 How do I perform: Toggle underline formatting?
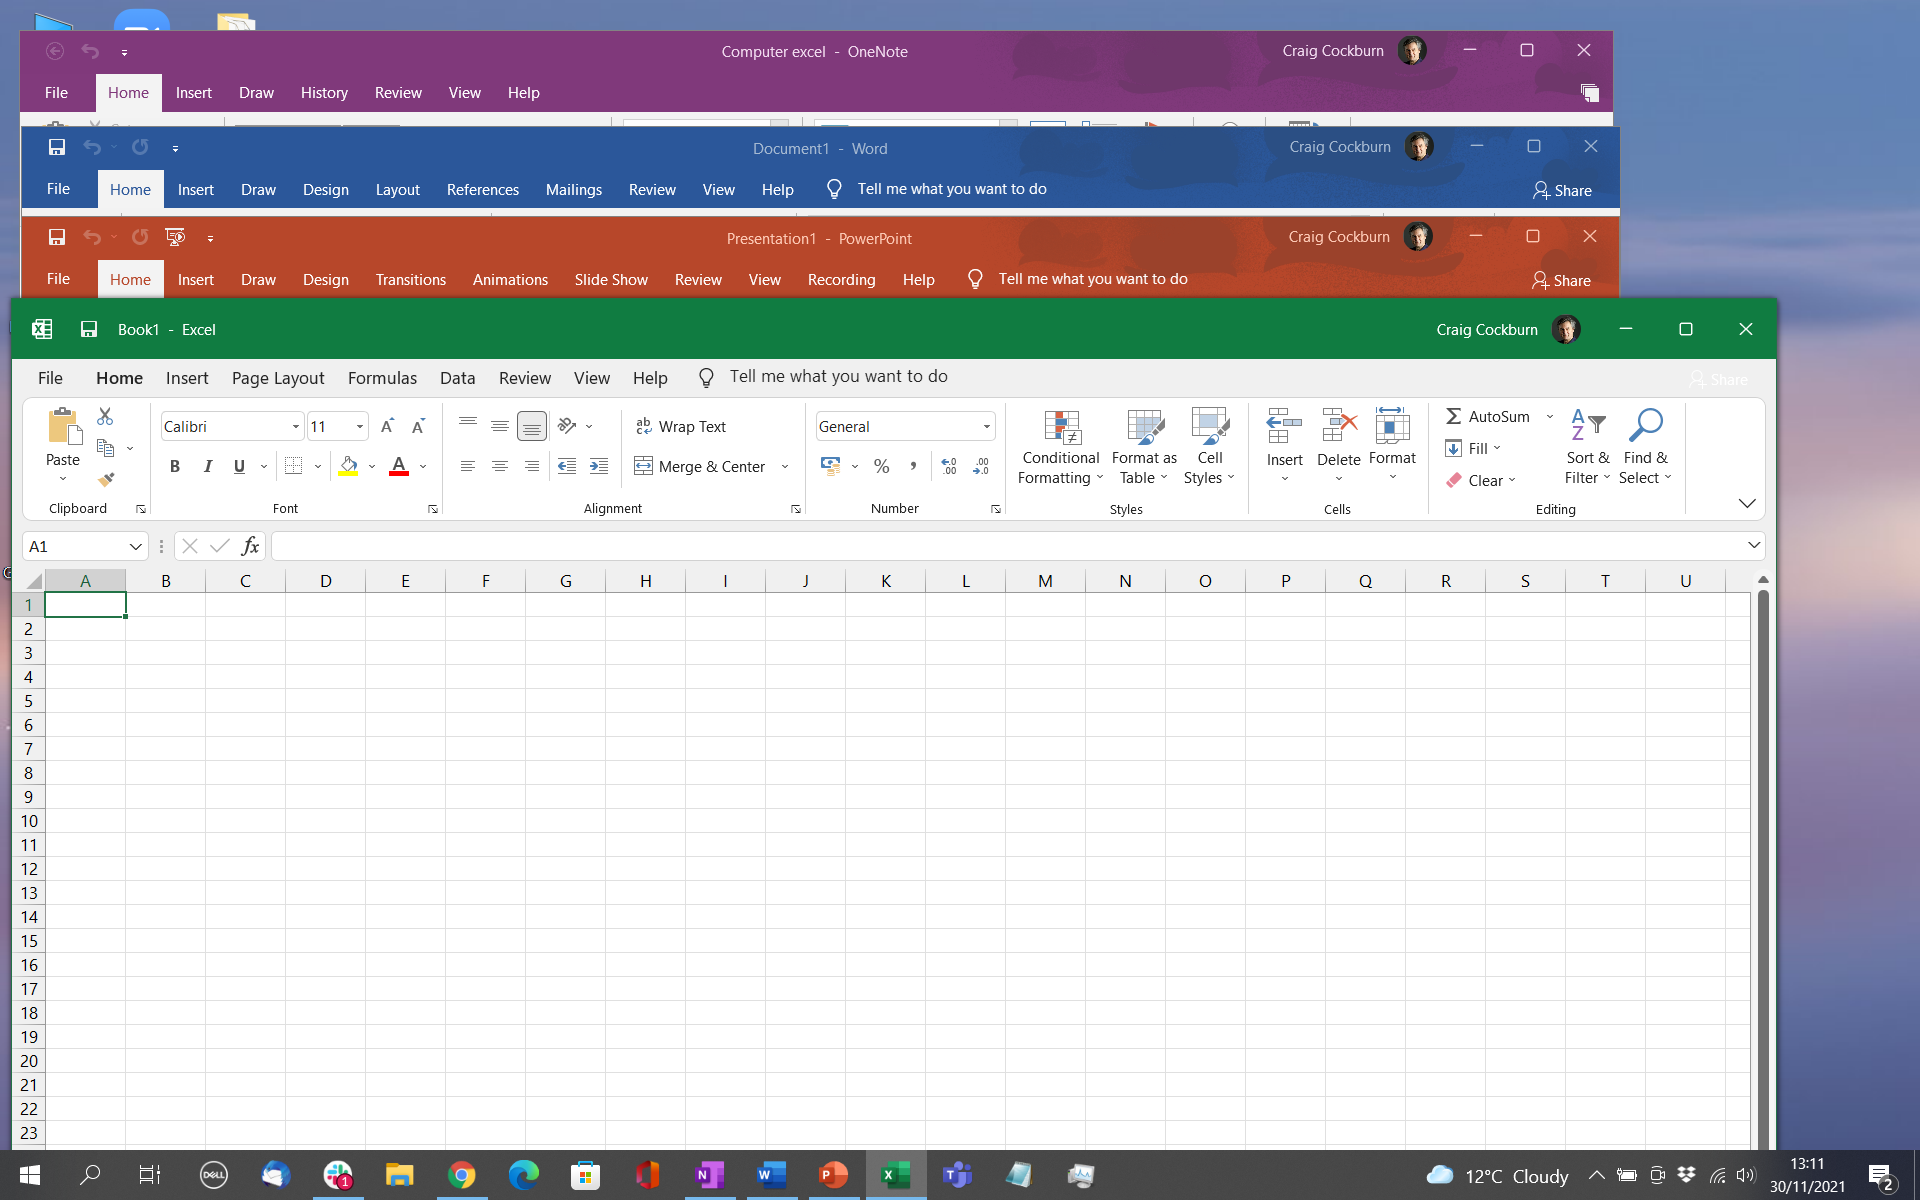click(x=239, y=466)
